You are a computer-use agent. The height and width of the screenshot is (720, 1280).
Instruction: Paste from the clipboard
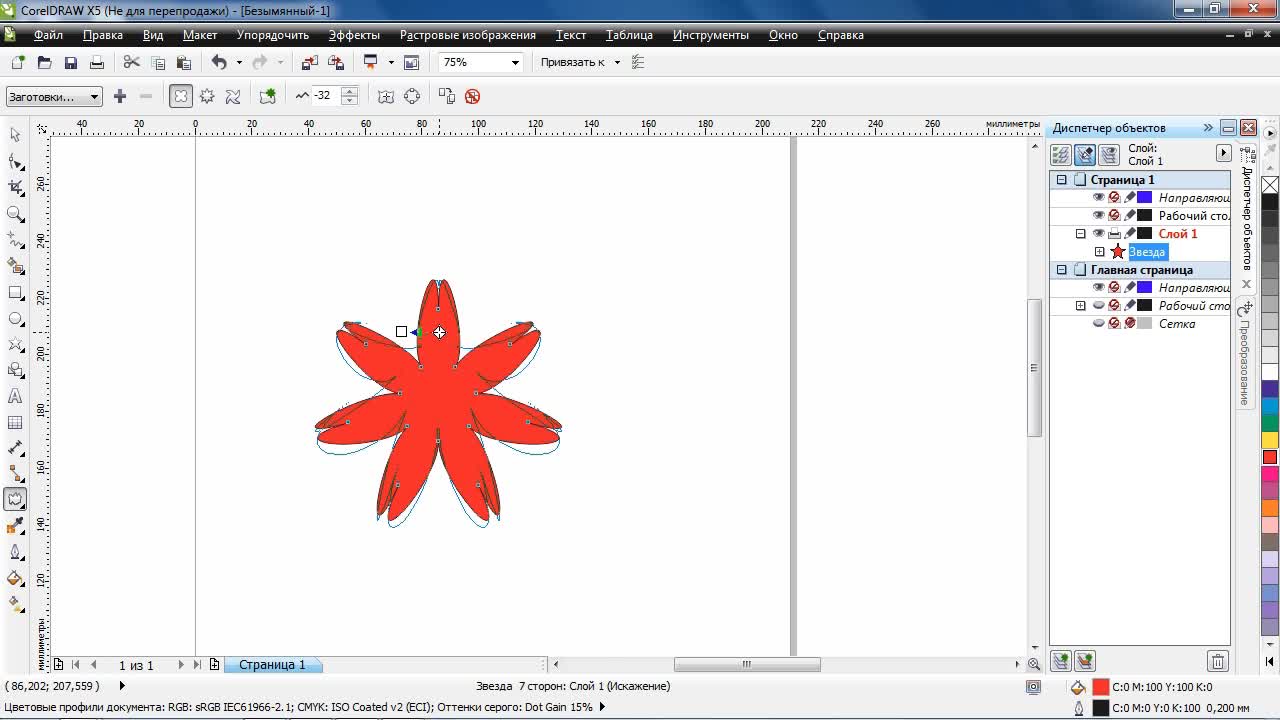[183, 62]
